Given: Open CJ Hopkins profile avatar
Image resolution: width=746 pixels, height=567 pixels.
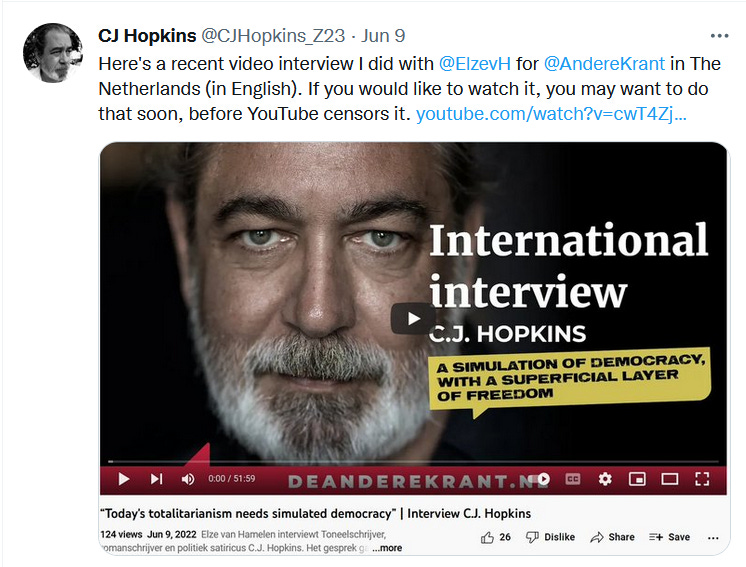Looking at the screenshot, I should click(x=52, y=52).
